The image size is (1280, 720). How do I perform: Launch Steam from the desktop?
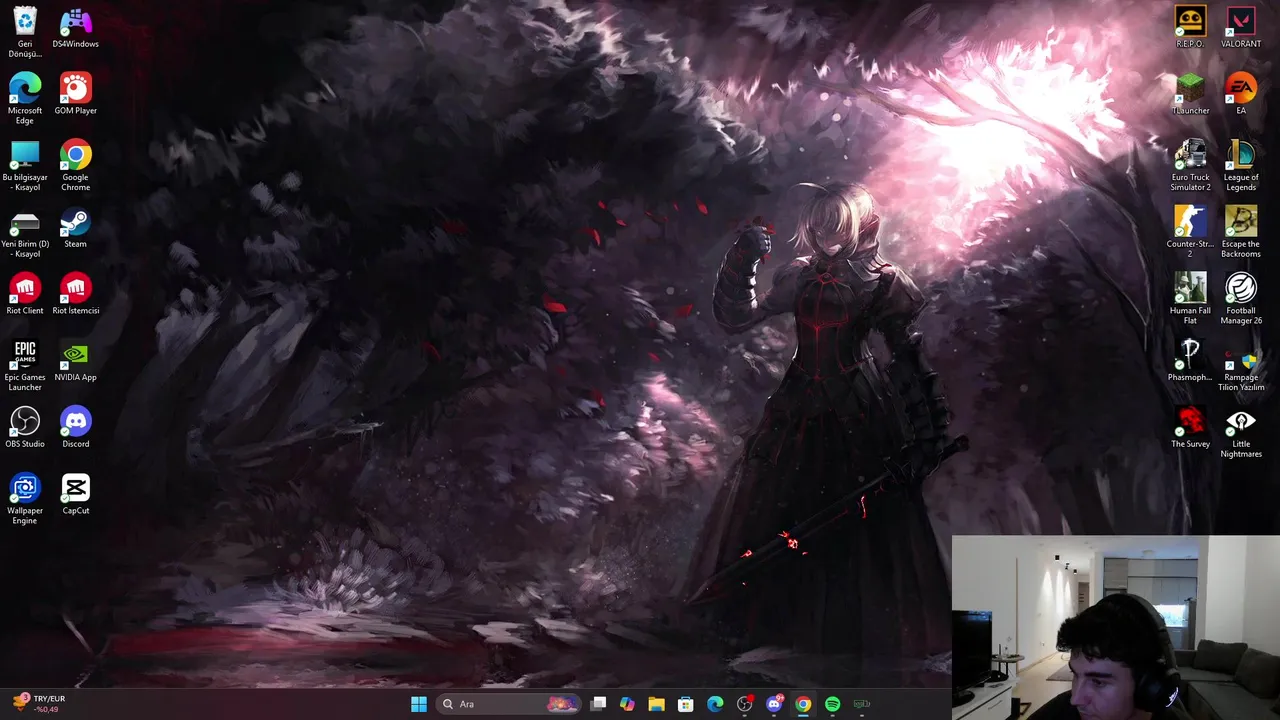[x=75, y=227]
